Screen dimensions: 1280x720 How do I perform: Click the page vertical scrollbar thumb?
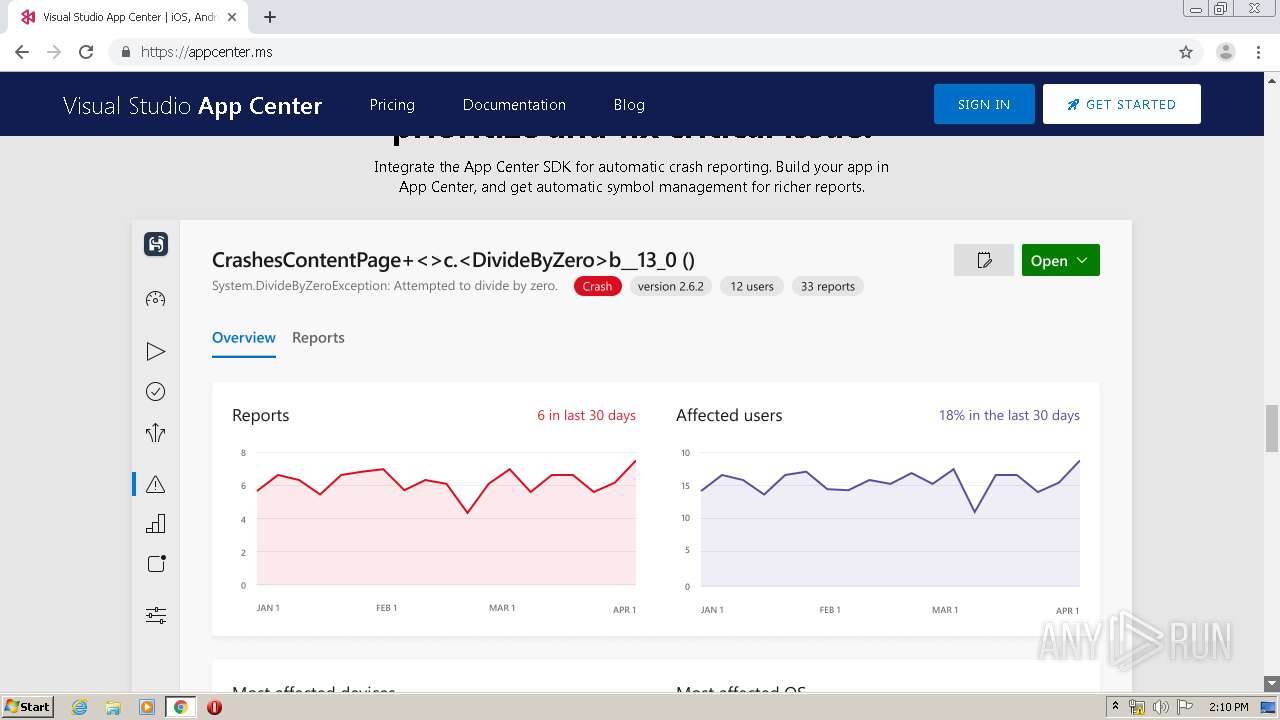(1271, 429)
